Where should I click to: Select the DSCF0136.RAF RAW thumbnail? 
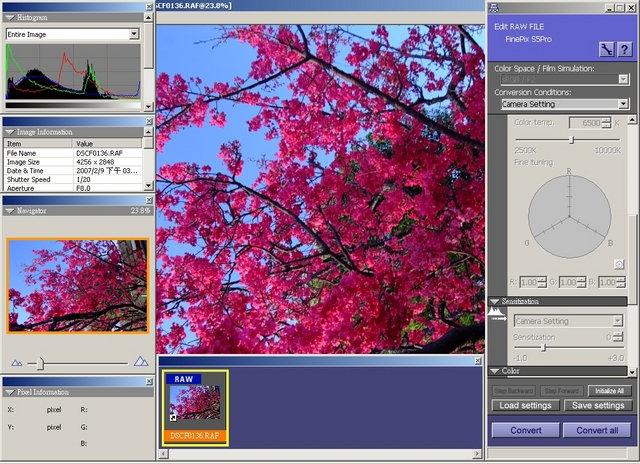195,408
